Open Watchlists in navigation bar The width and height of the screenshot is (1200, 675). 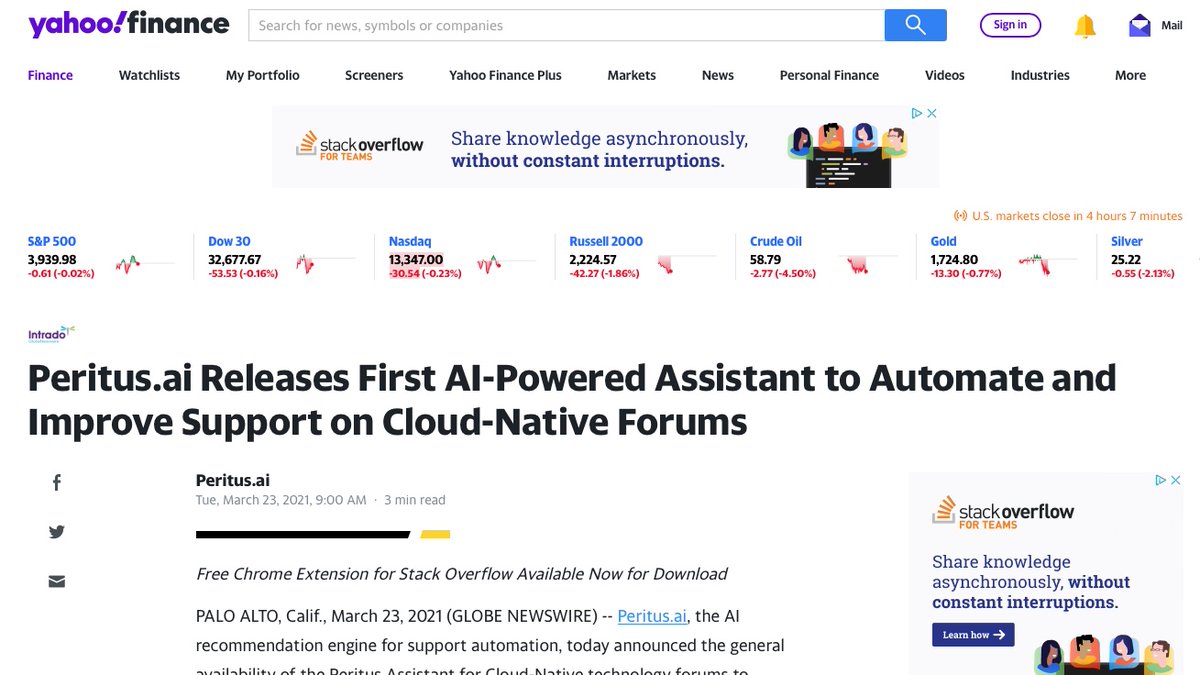coord(149,75)
